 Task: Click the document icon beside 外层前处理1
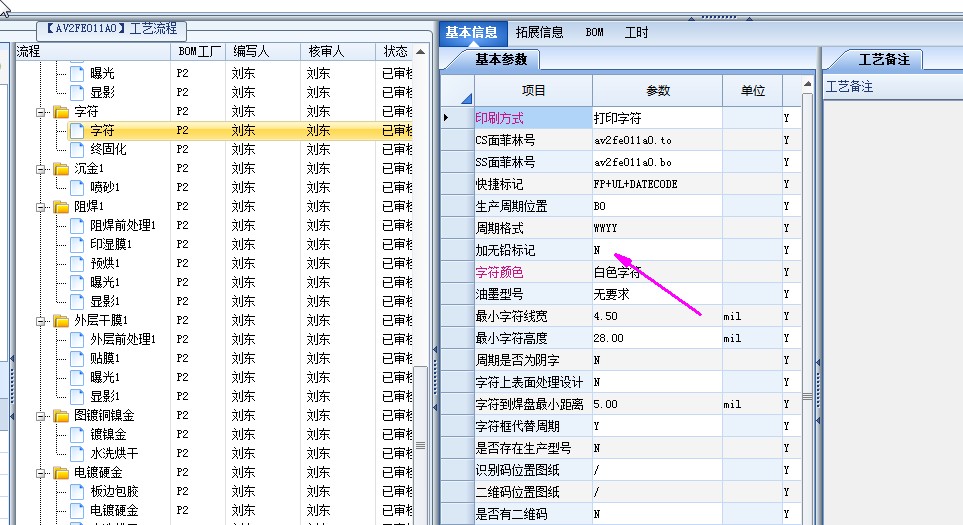click(x=77, y=340)
